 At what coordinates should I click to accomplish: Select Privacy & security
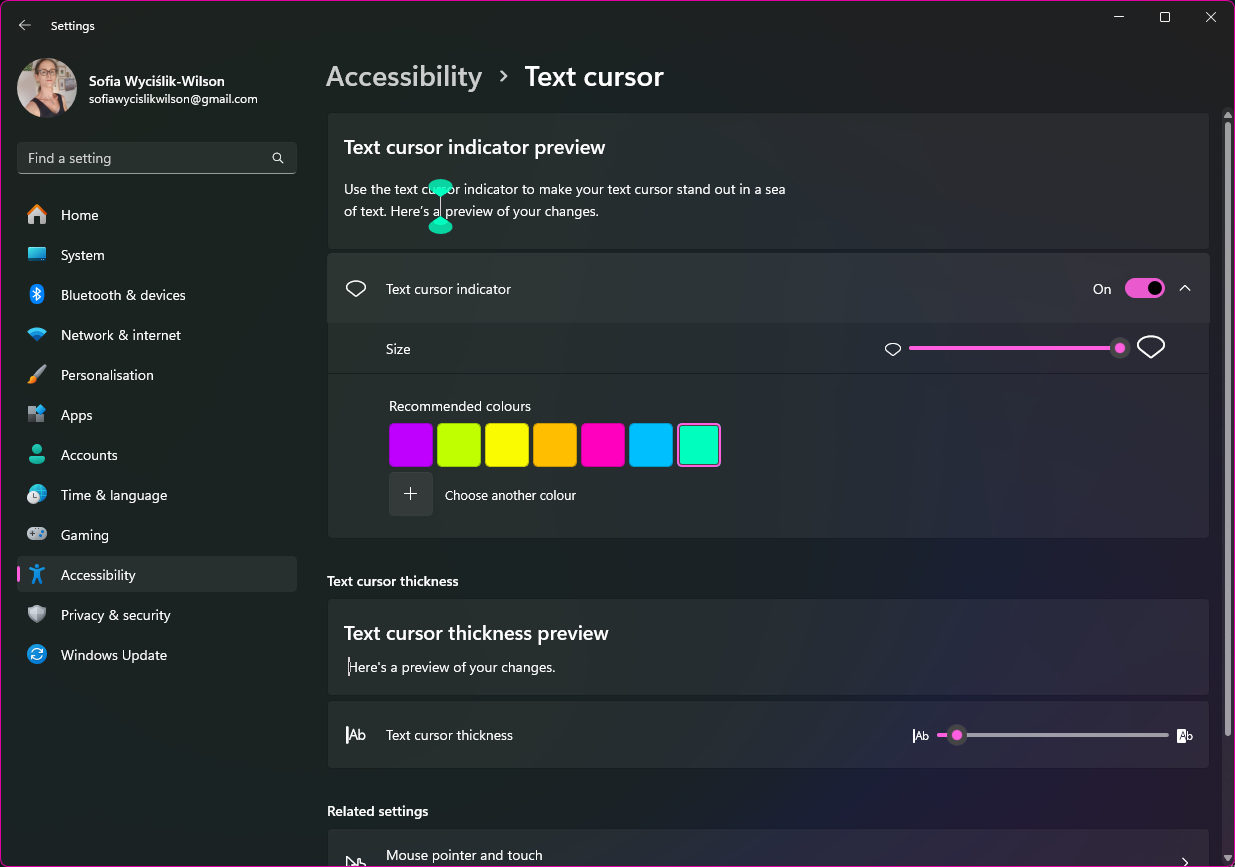(x=157, y=615)
